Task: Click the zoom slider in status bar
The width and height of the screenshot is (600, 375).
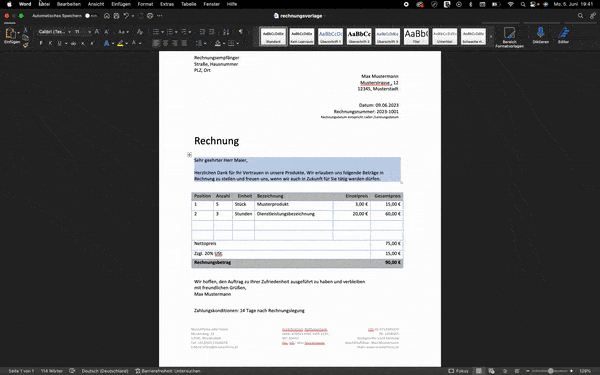Action: (551, 371)
